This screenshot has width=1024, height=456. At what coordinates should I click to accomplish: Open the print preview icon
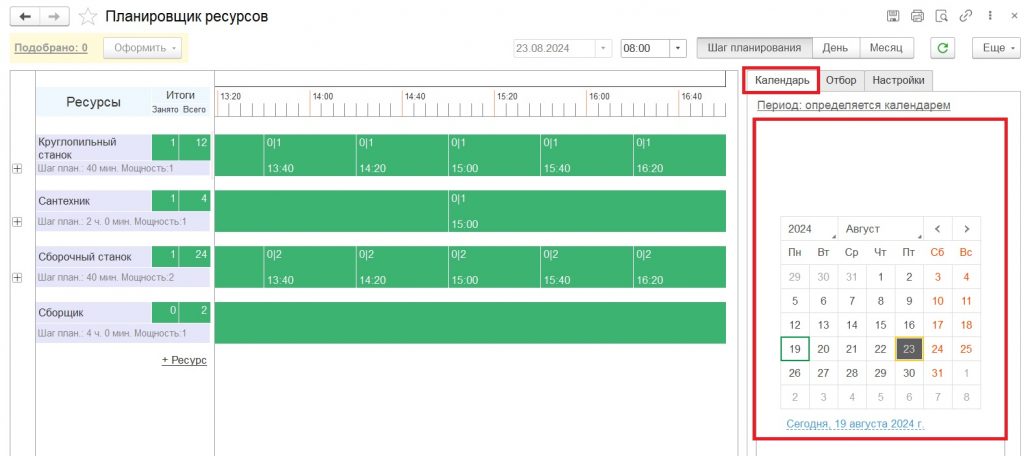(x=941, y=16)
